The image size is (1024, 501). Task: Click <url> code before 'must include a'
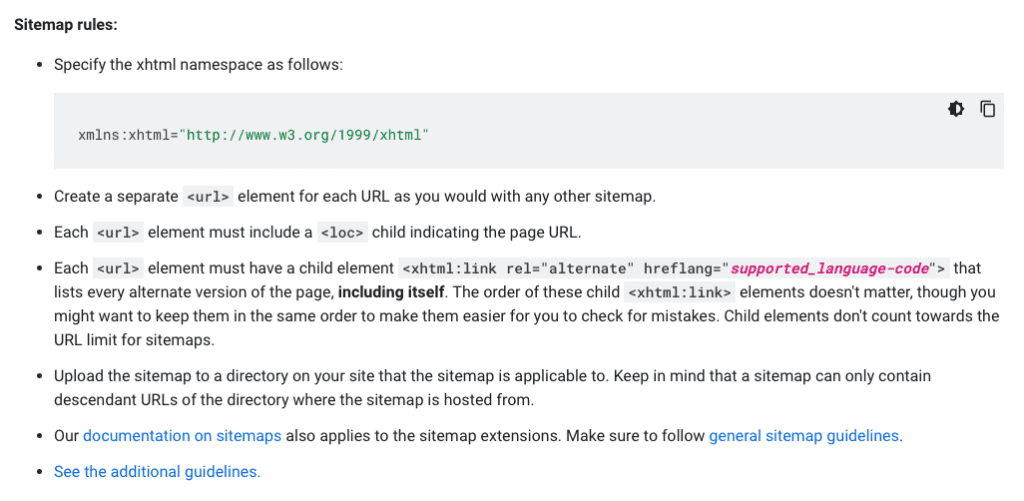[x=119, y=232]
